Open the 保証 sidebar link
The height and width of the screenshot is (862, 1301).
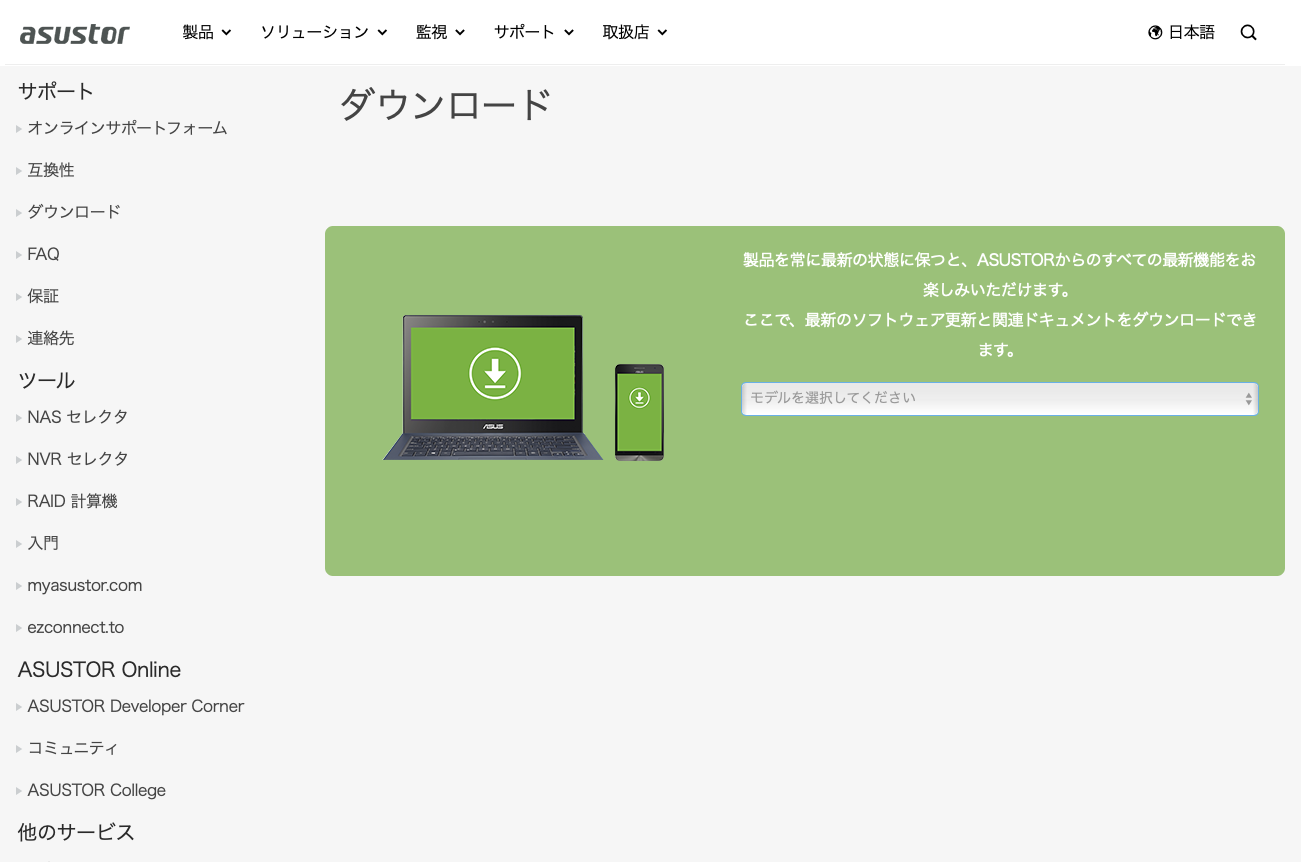pos(43,296)
